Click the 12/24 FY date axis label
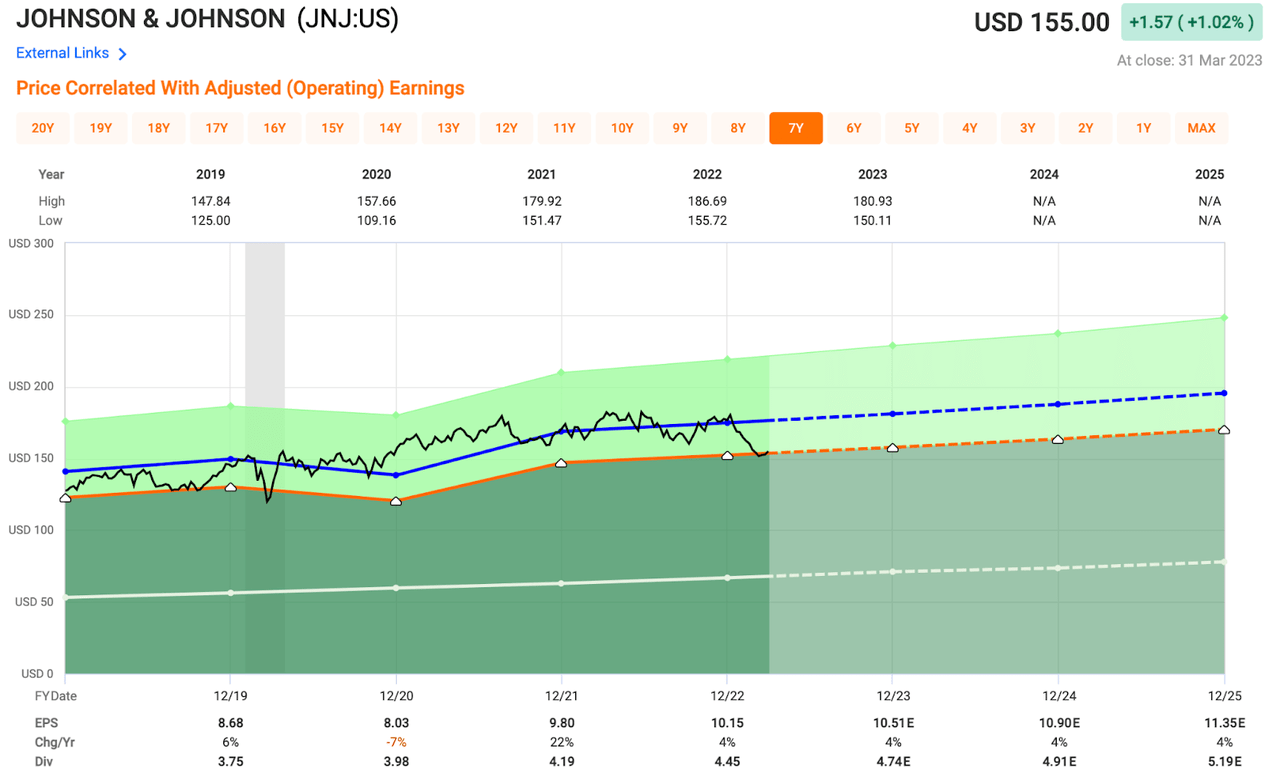 click(1058, 695)
